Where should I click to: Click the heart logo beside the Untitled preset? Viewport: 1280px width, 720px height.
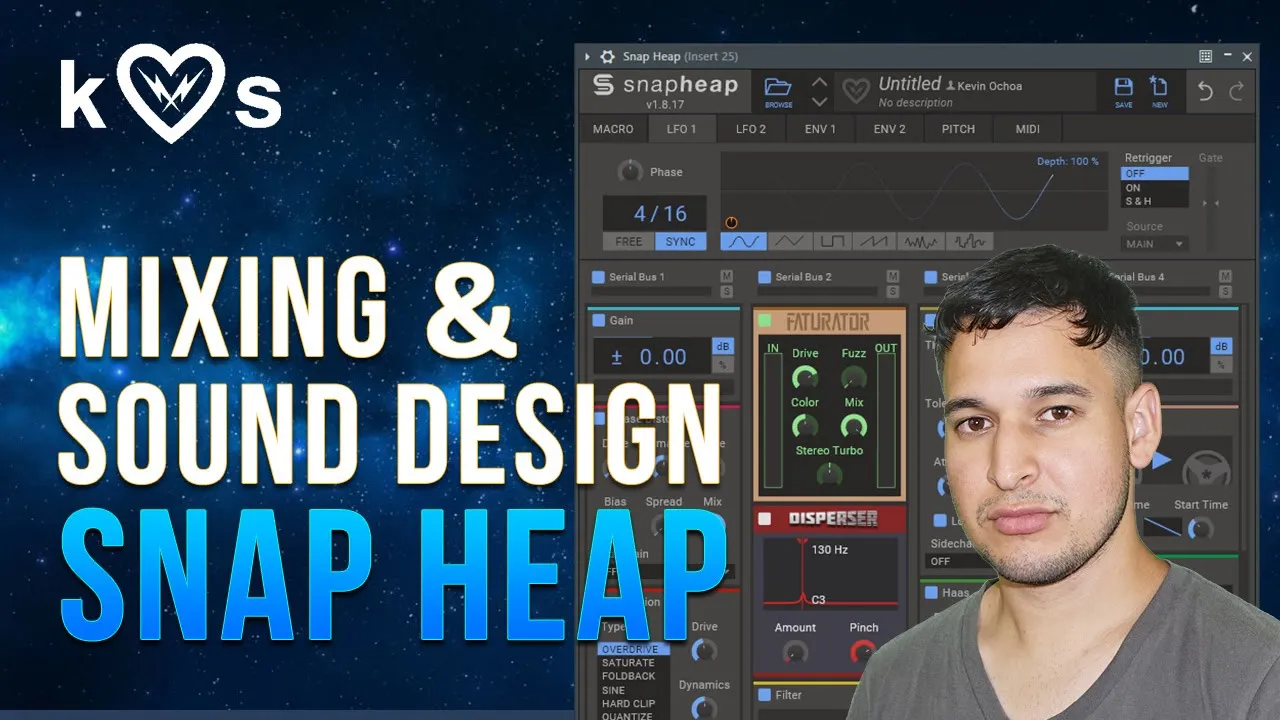coord(855,92)
